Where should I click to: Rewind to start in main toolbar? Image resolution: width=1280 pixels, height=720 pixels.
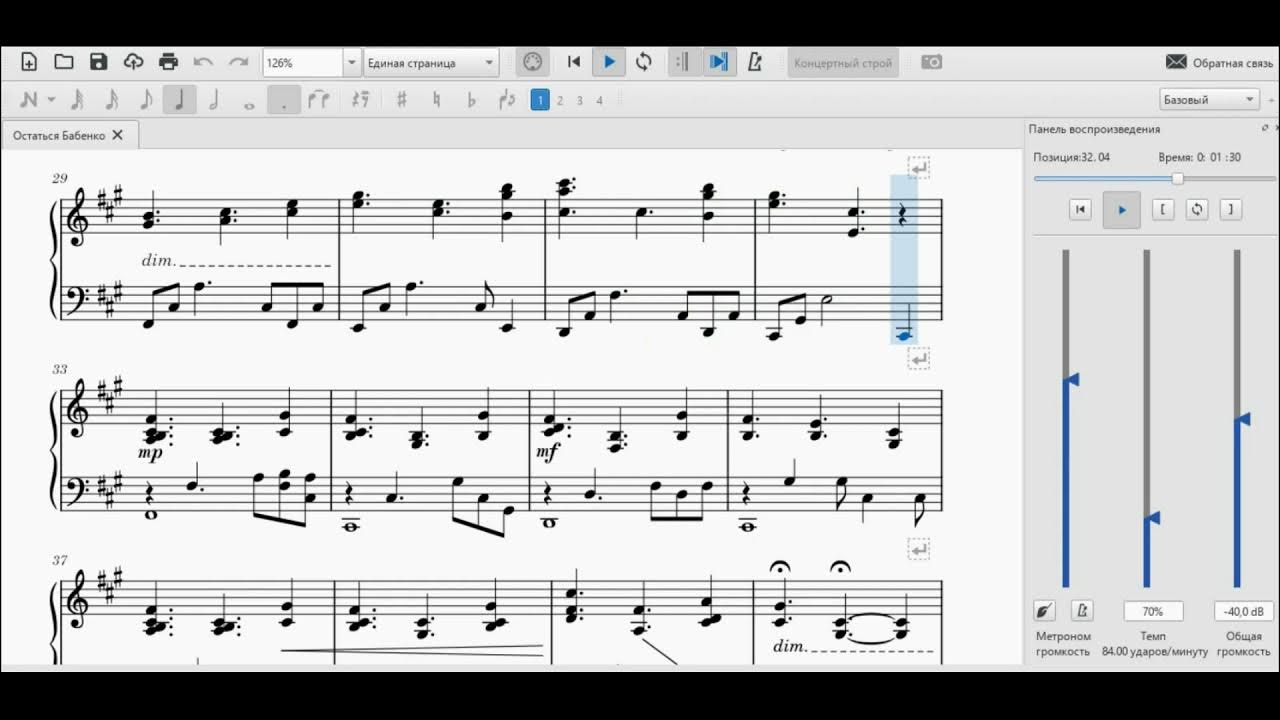coord(574,62)
